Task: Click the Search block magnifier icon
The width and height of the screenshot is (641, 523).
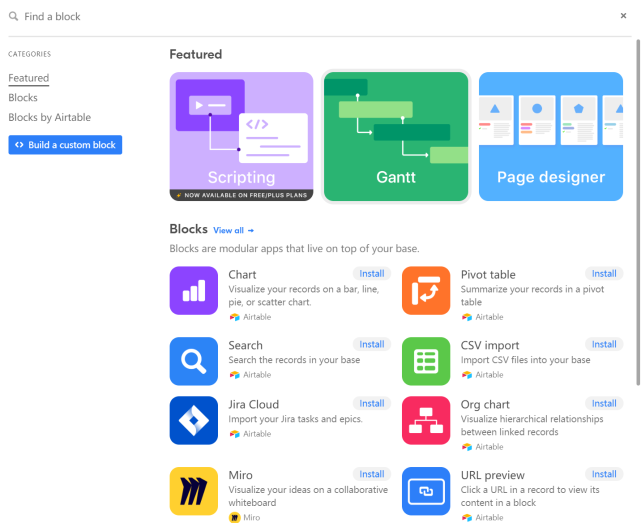Action: (x=194, y=361)
